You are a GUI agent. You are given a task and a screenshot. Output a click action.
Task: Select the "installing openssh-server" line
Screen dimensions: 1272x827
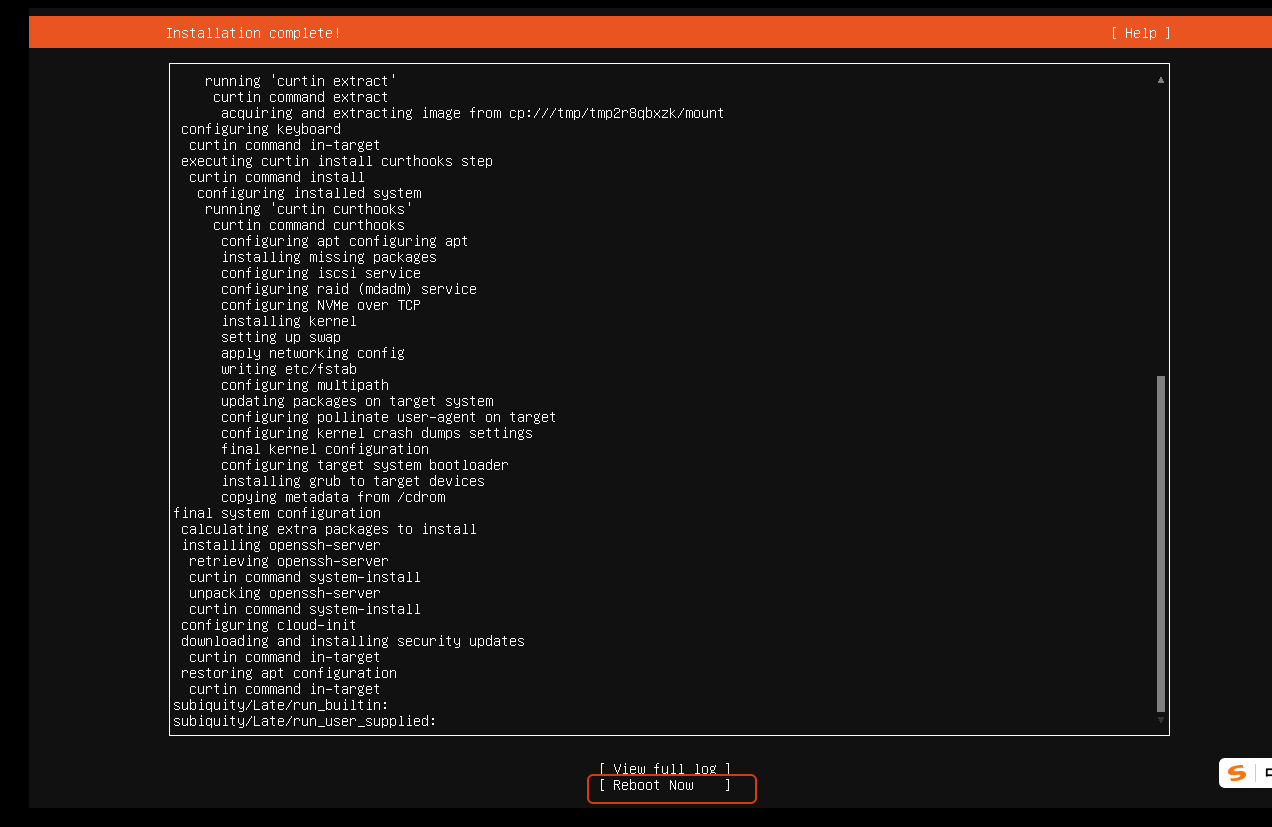[281, 545]
